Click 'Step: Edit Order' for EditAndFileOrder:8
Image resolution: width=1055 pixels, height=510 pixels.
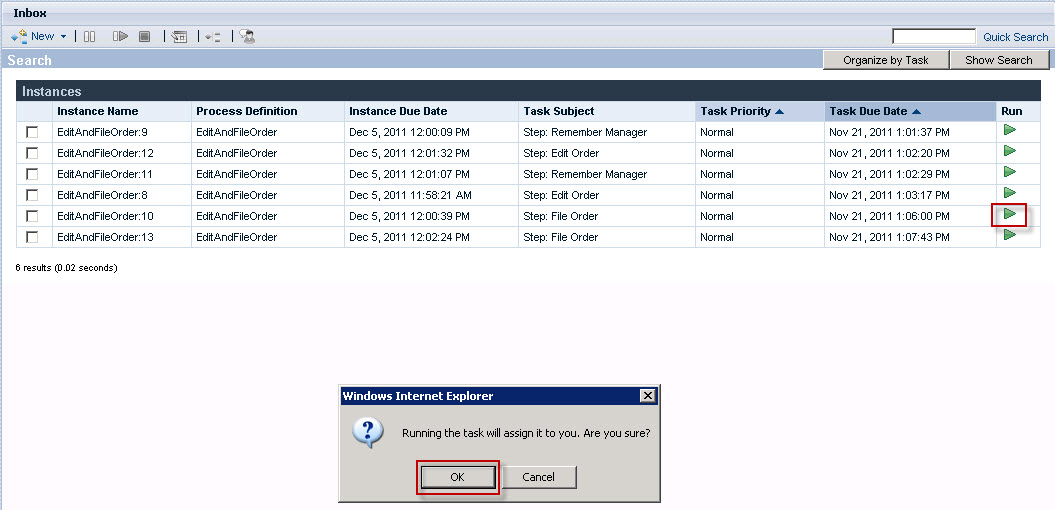tap(561, 195)
